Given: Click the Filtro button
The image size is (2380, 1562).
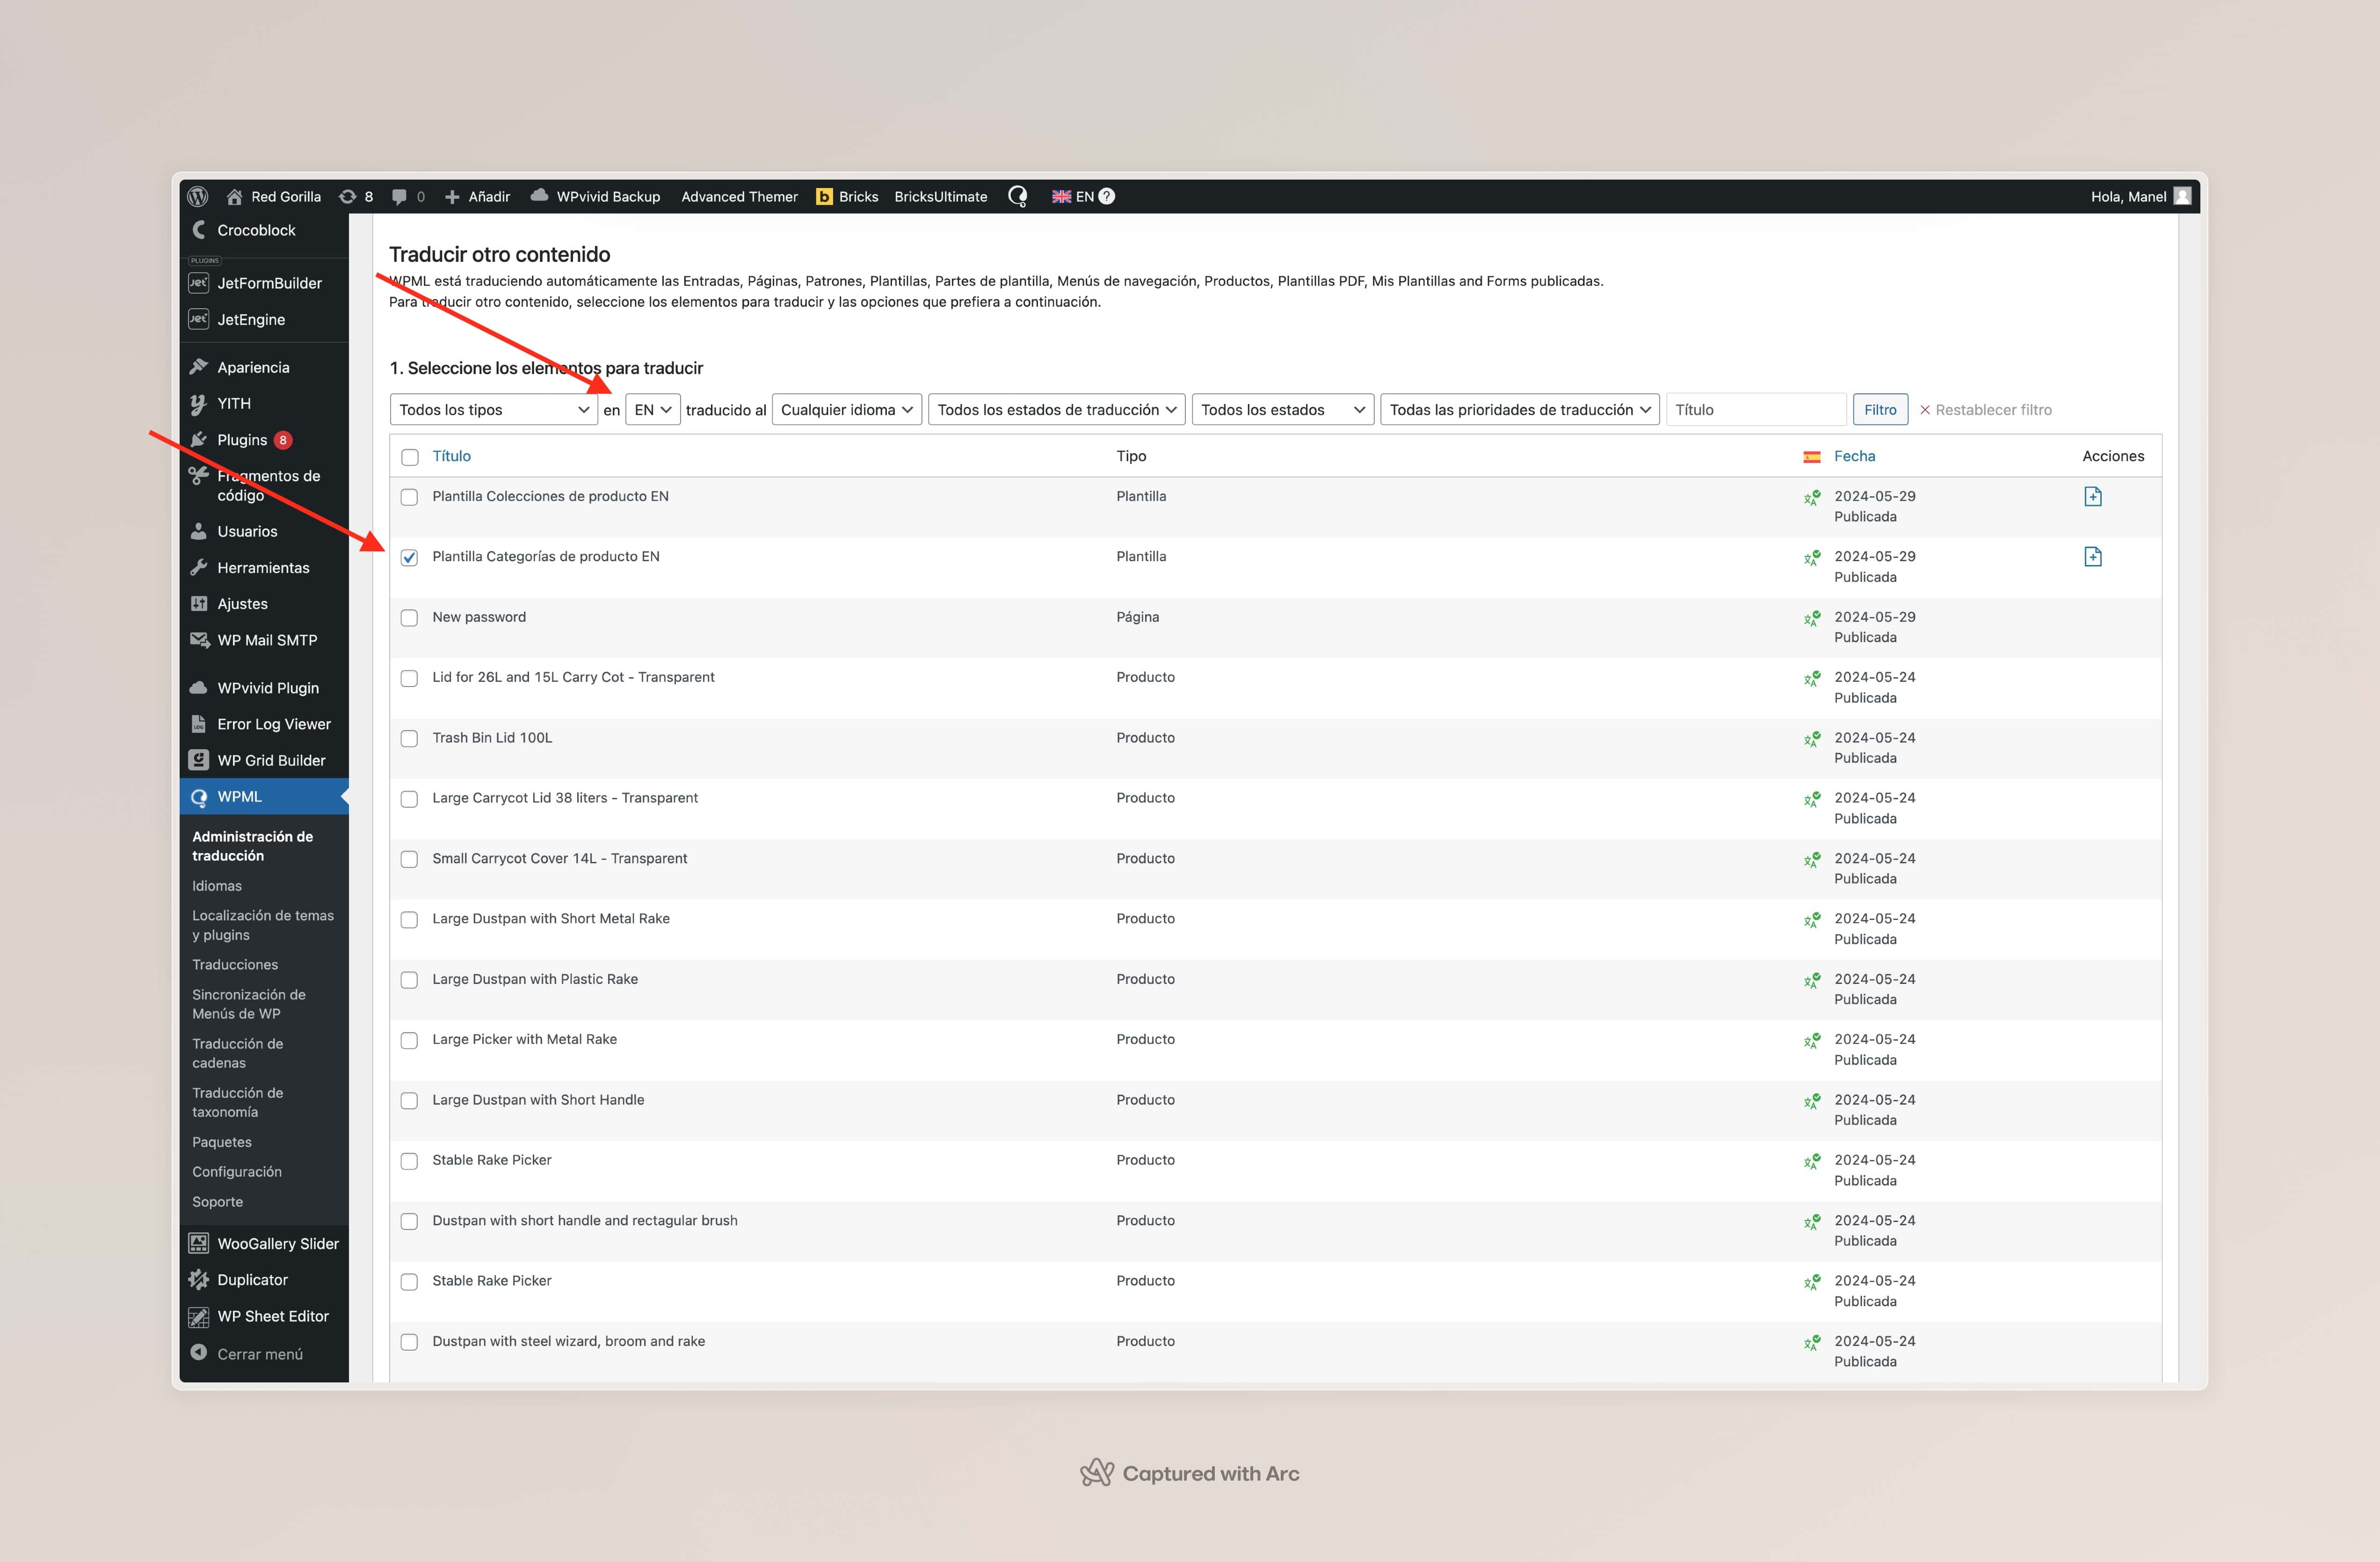Looking at the screenshot, I should click(x=1879, y=410).
